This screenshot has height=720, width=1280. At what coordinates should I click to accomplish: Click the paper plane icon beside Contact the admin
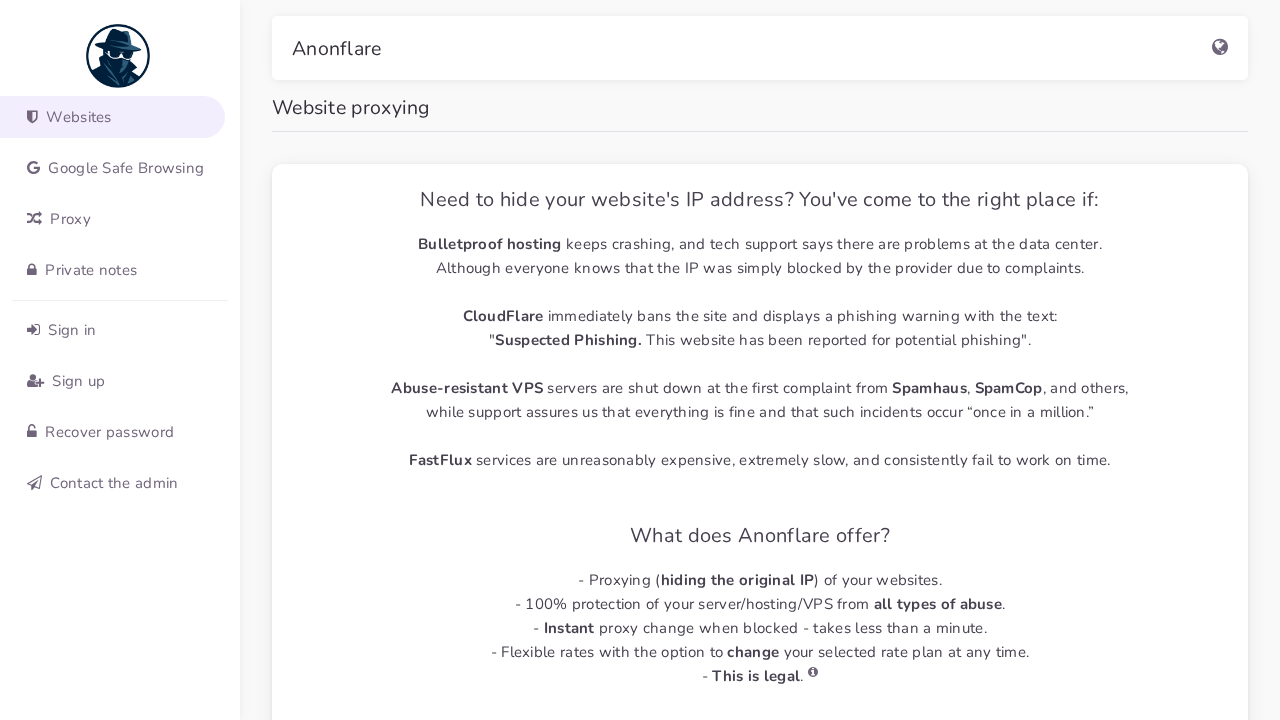pyautogui.click(x=34, y=483)
